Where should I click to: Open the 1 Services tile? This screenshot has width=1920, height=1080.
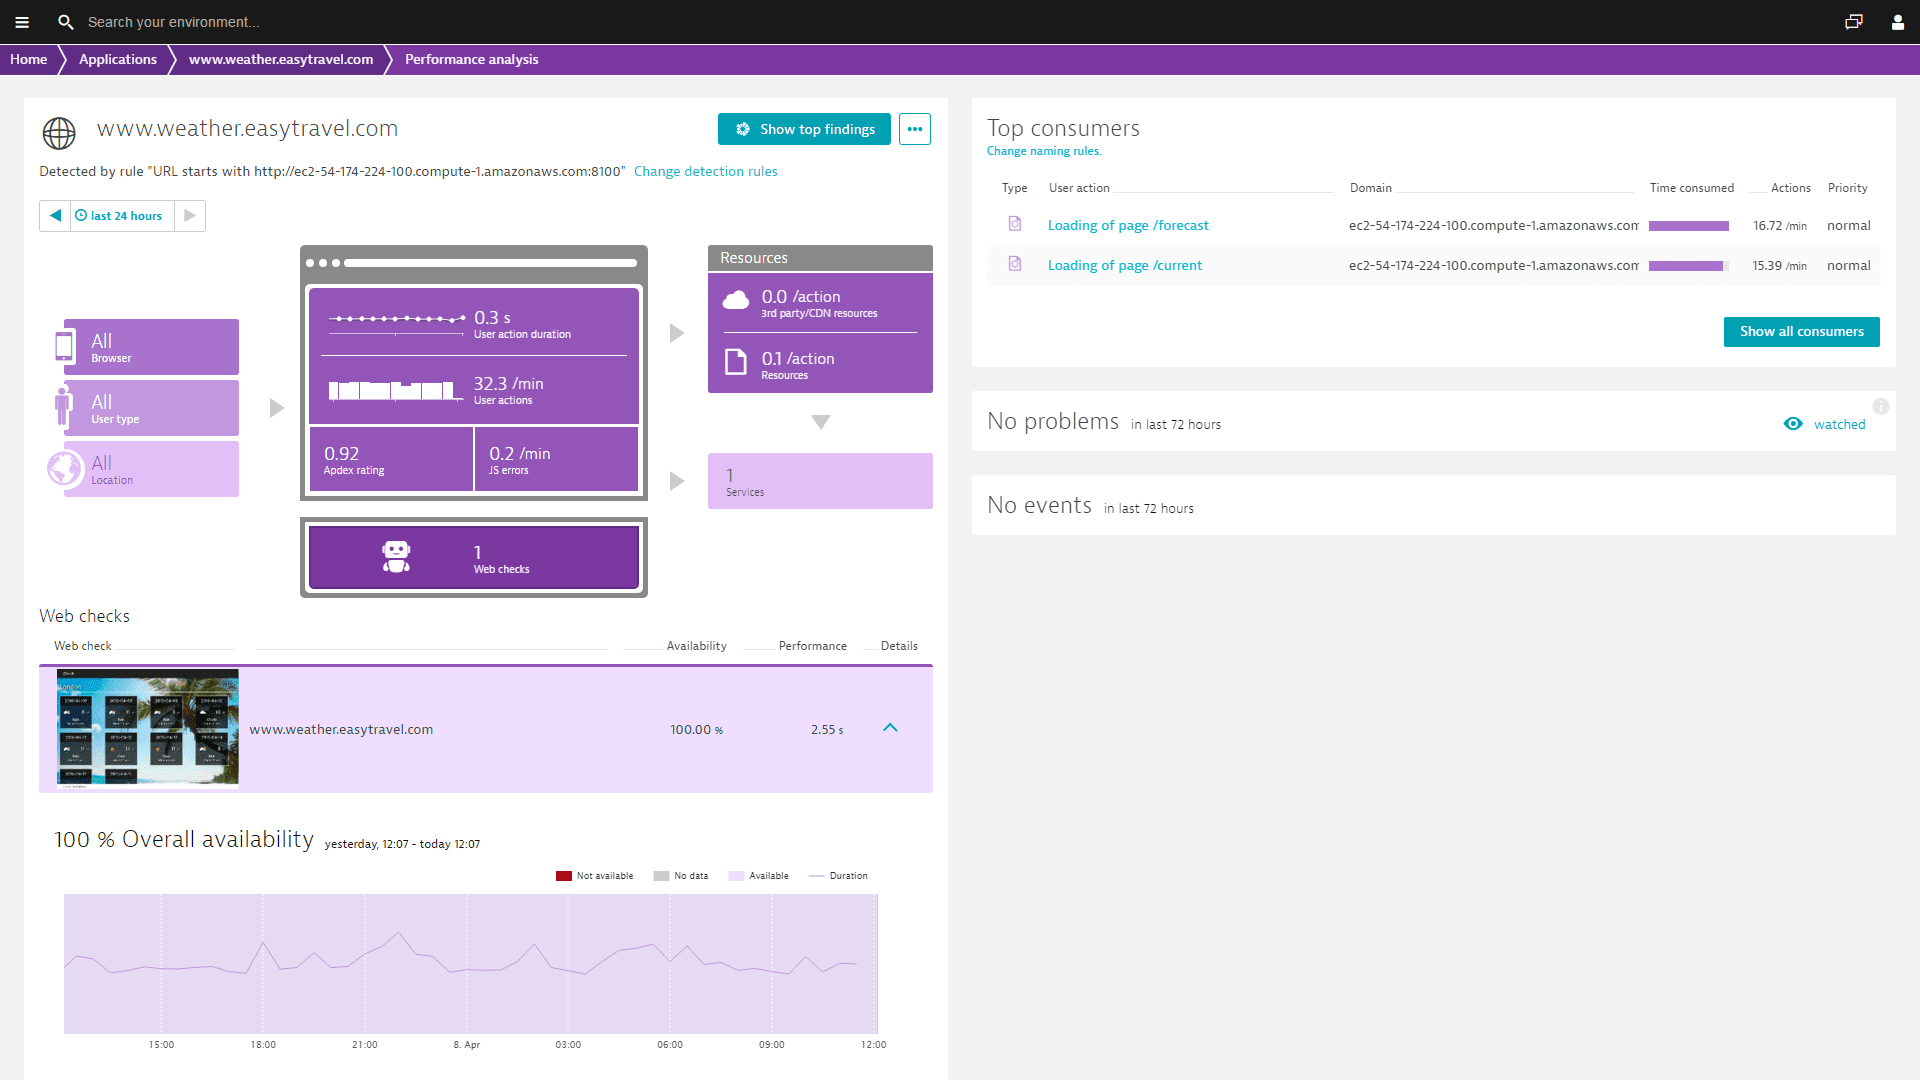(x=820, y=481)
